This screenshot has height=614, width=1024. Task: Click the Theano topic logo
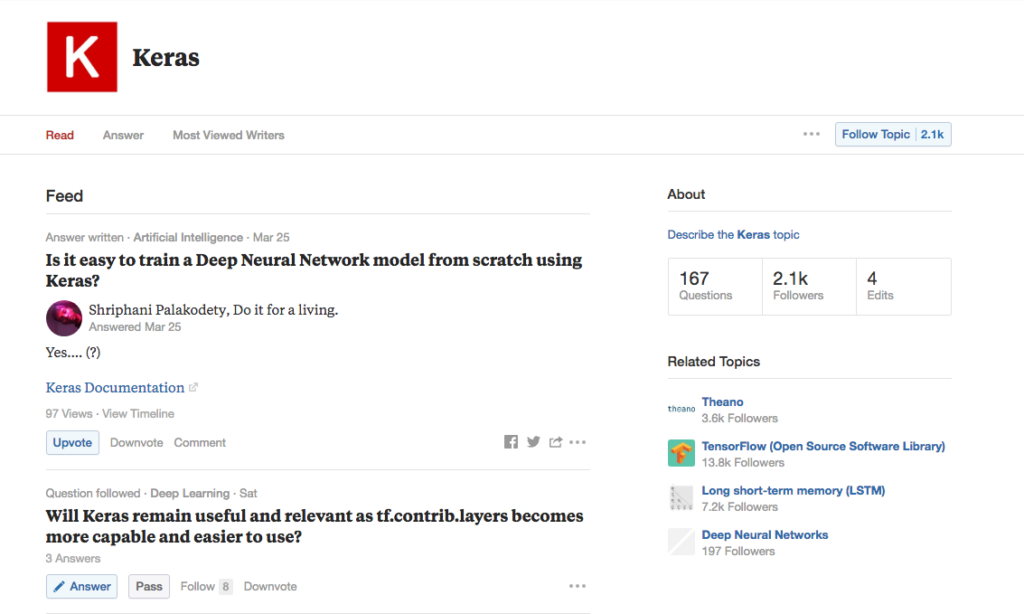681,409
